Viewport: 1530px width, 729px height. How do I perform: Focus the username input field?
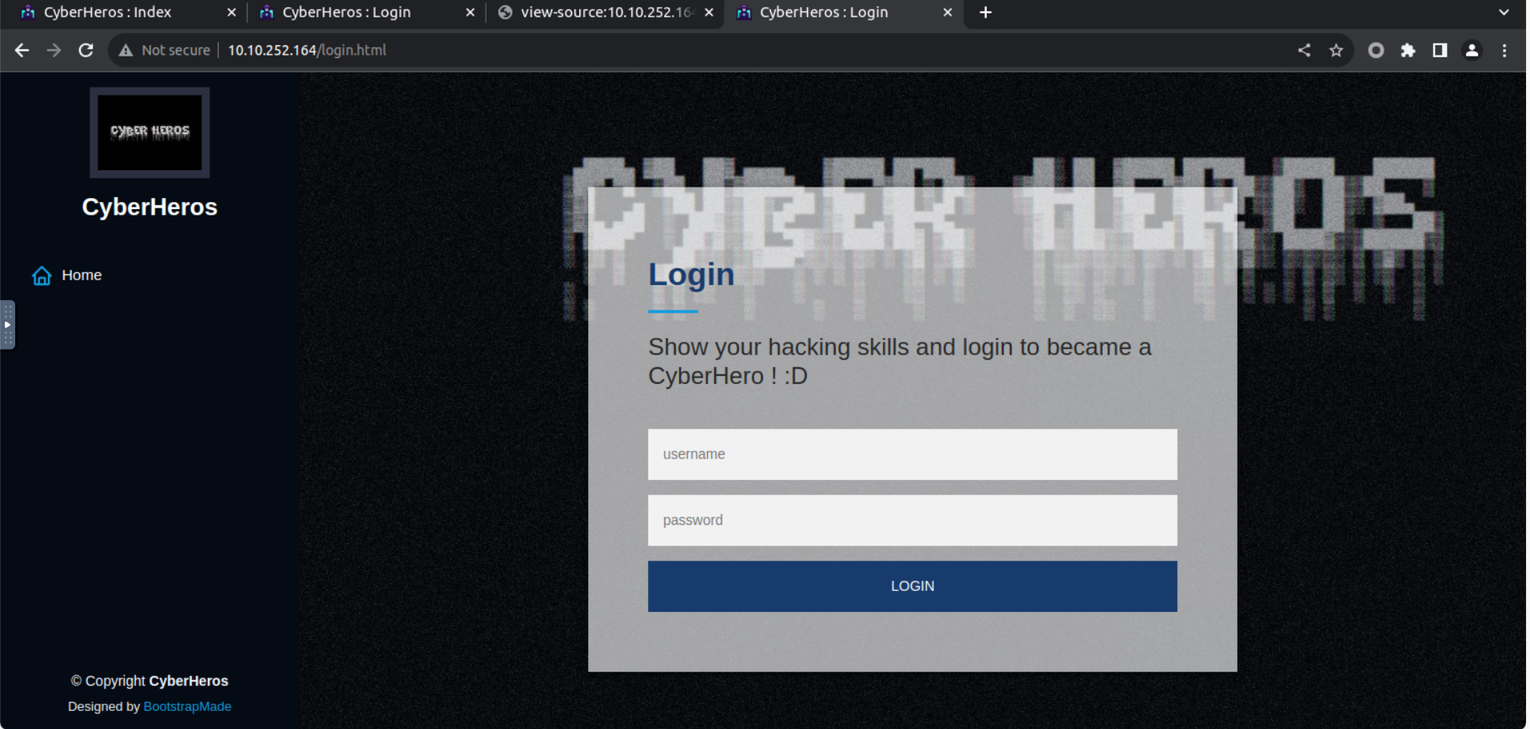[x=912, y=454]
